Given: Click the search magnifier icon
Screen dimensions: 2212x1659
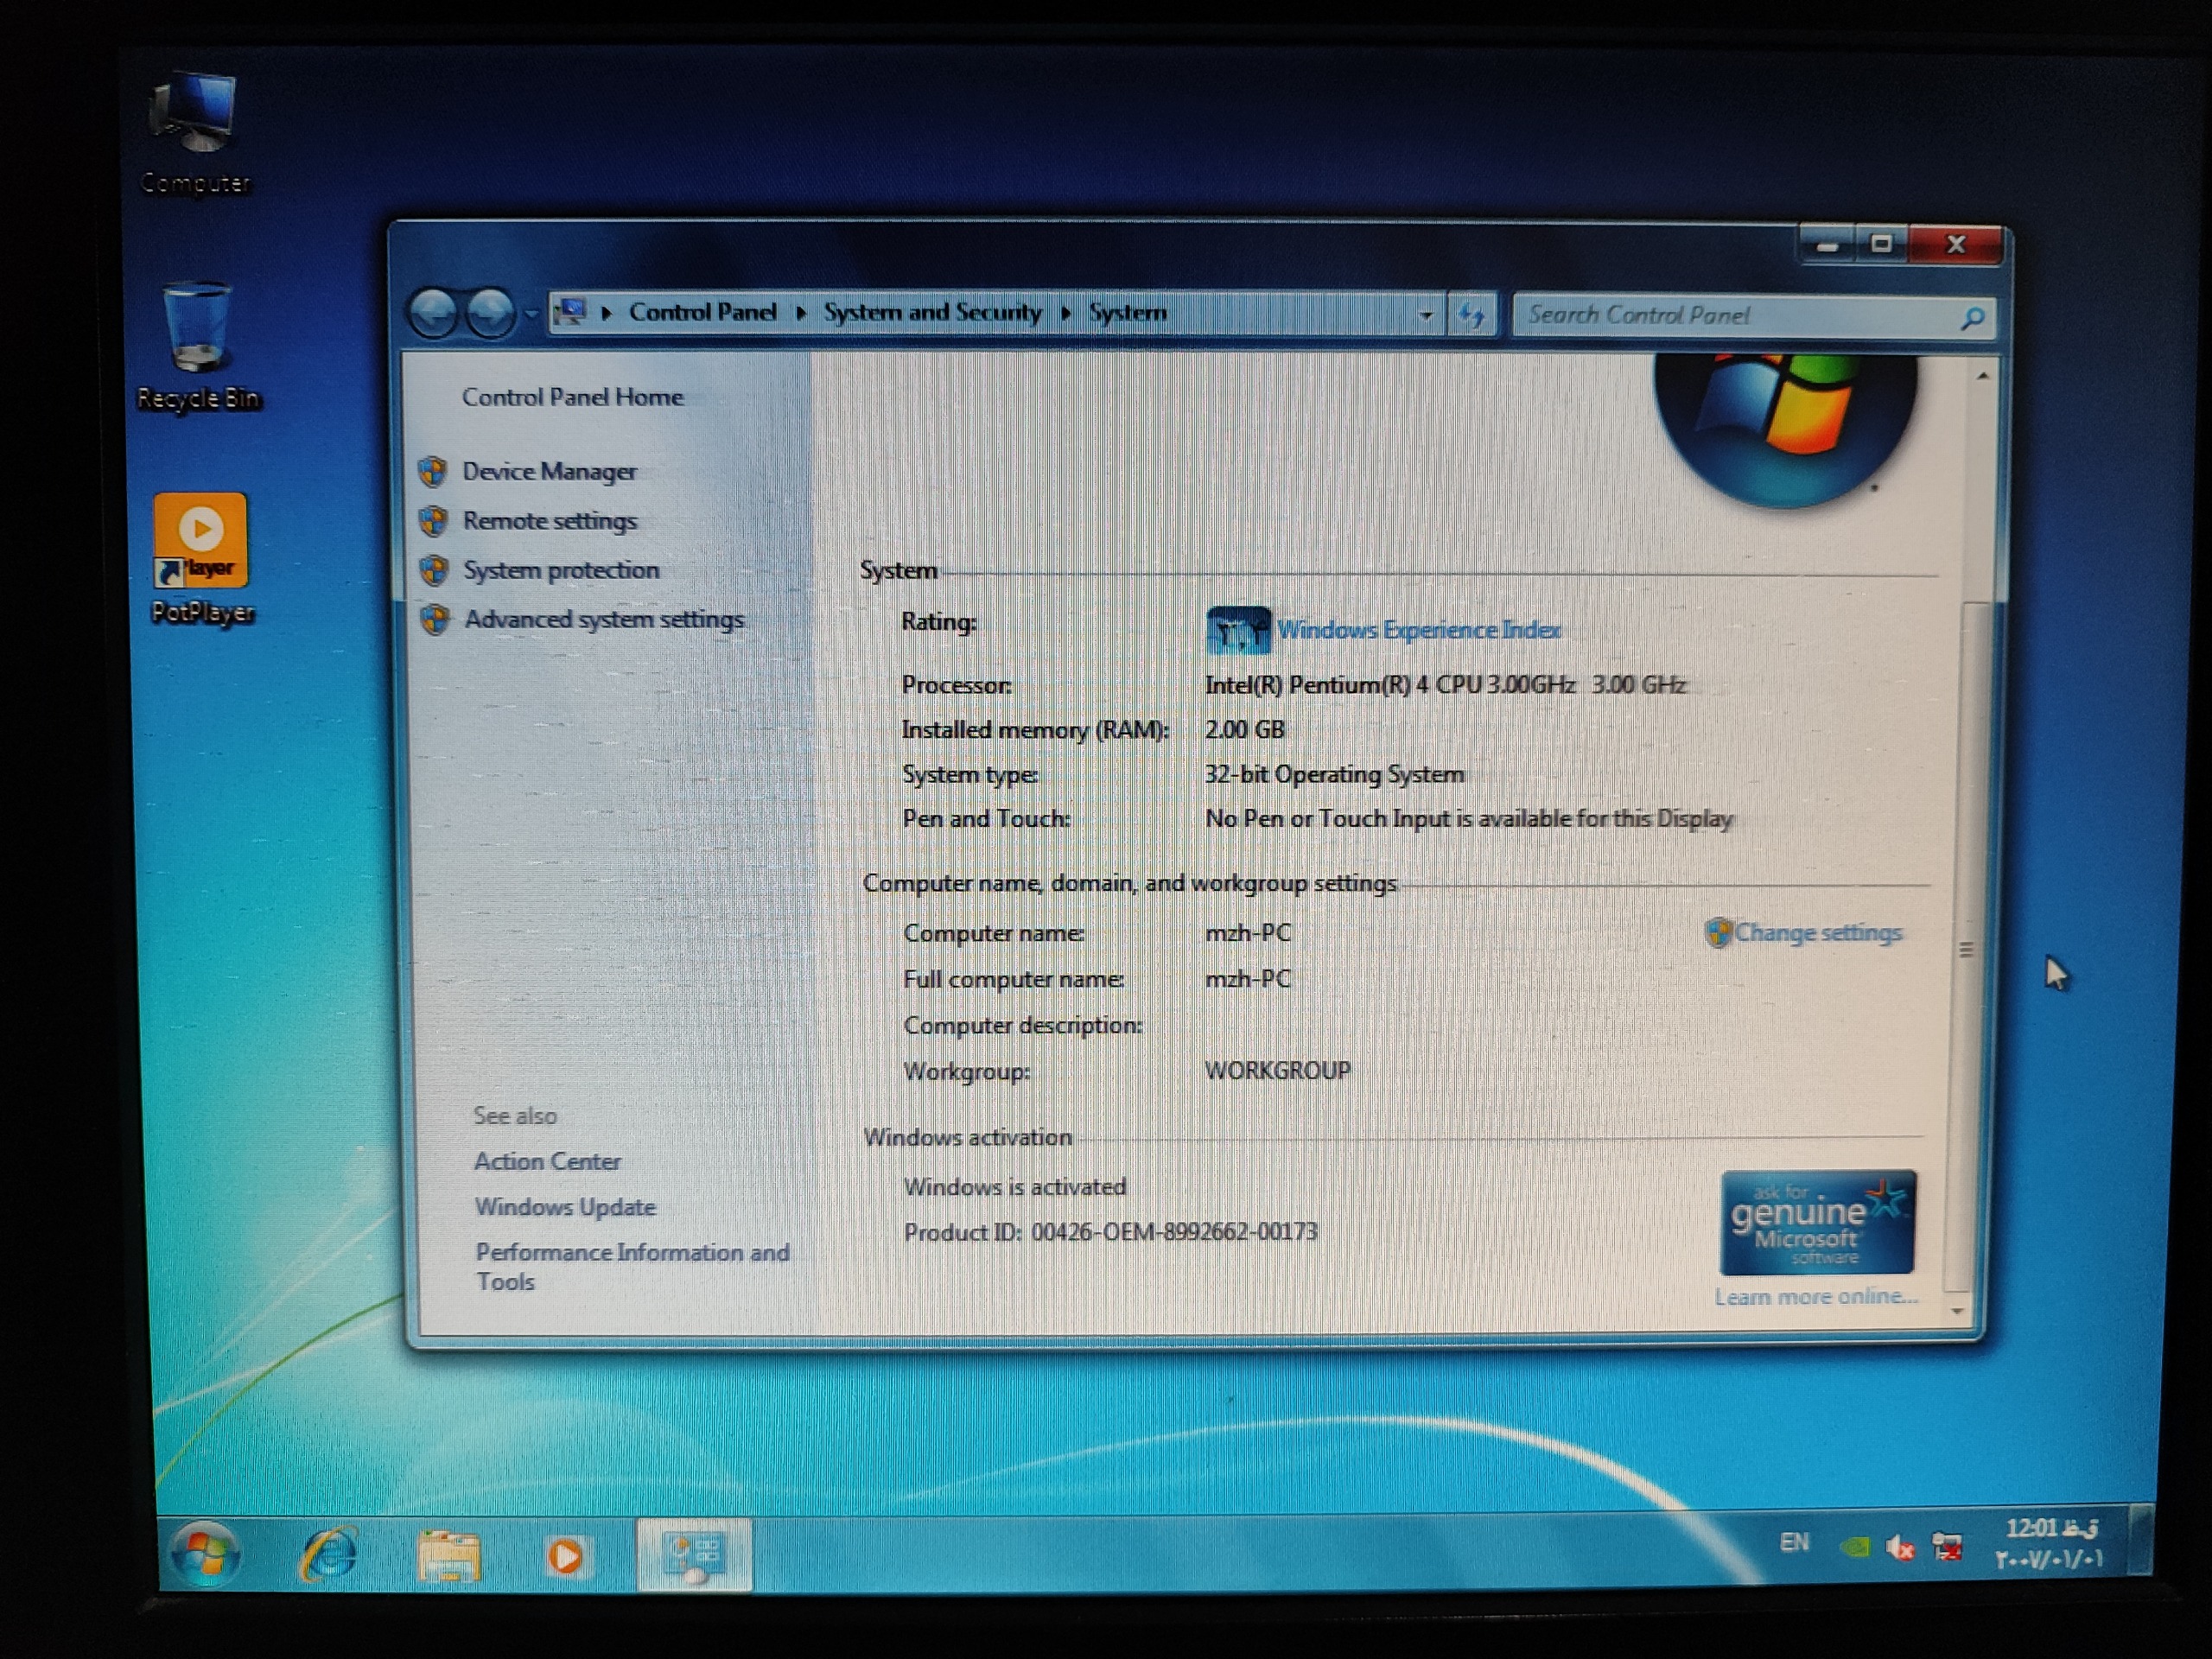Looking at the screenshot, I should (x=1973, y=318).
